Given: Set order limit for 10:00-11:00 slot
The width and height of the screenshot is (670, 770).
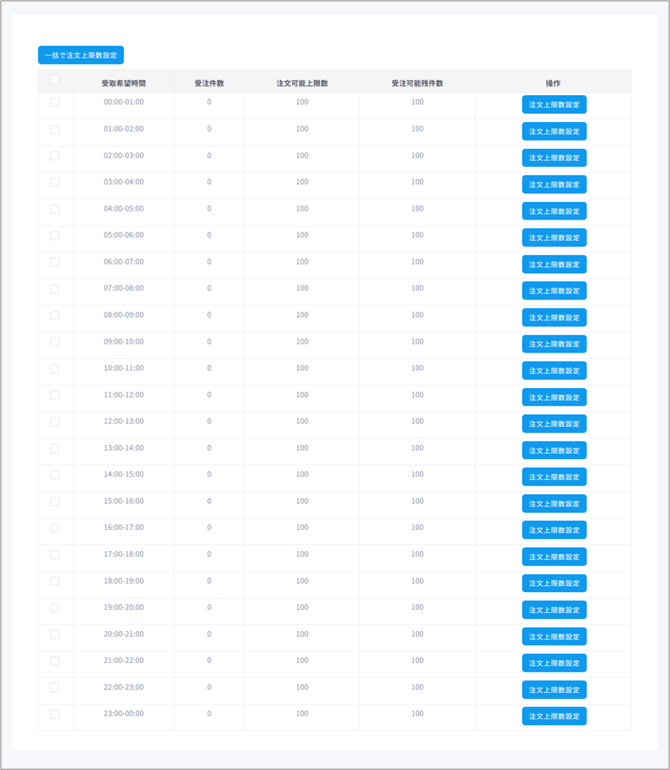Looking at the screenshot, I should (x=554, y=370).
